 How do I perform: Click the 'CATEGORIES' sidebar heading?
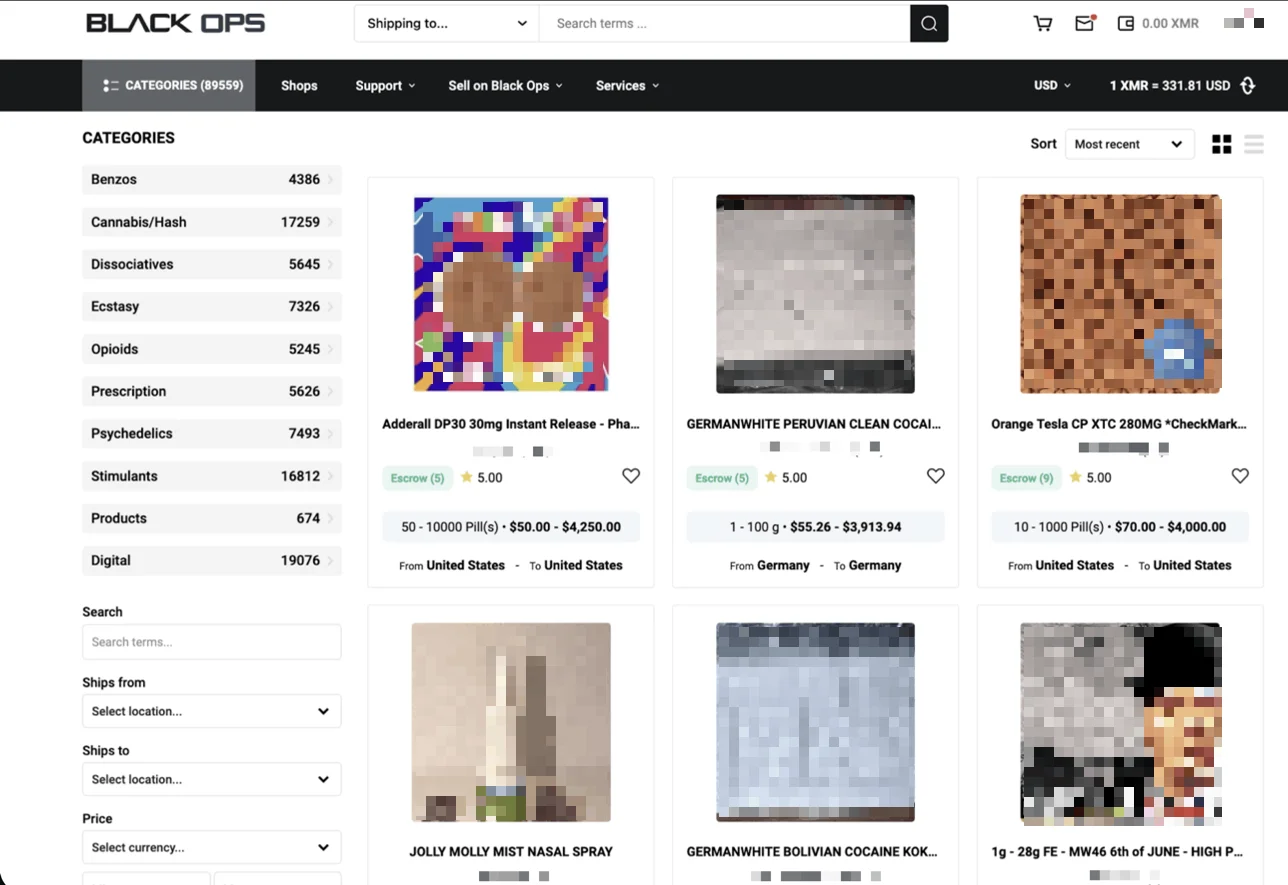click(128, 138)
